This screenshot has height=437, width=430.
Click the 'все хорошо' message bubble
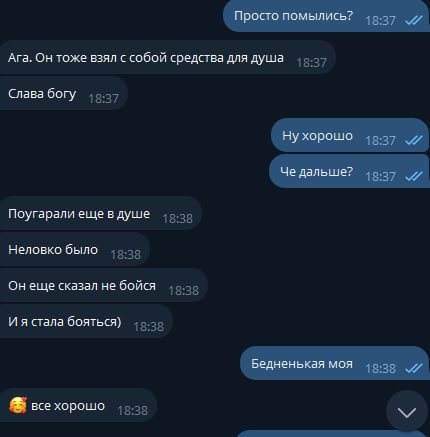coord(78,405)
